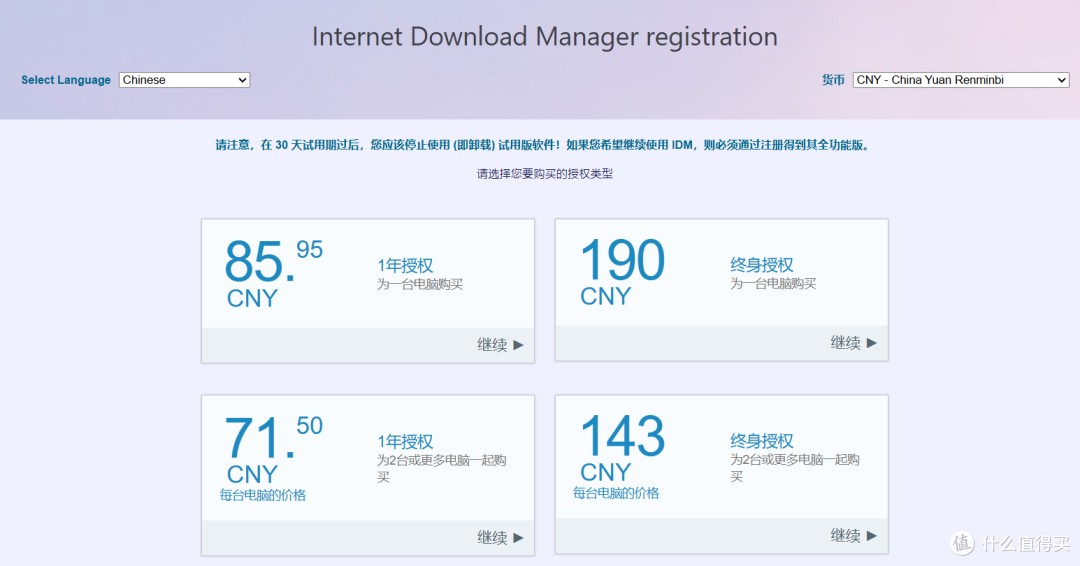Click the 190 CNY price
Image resolution: width=1080 pixels, height=566 pixels.
point(622,271)
